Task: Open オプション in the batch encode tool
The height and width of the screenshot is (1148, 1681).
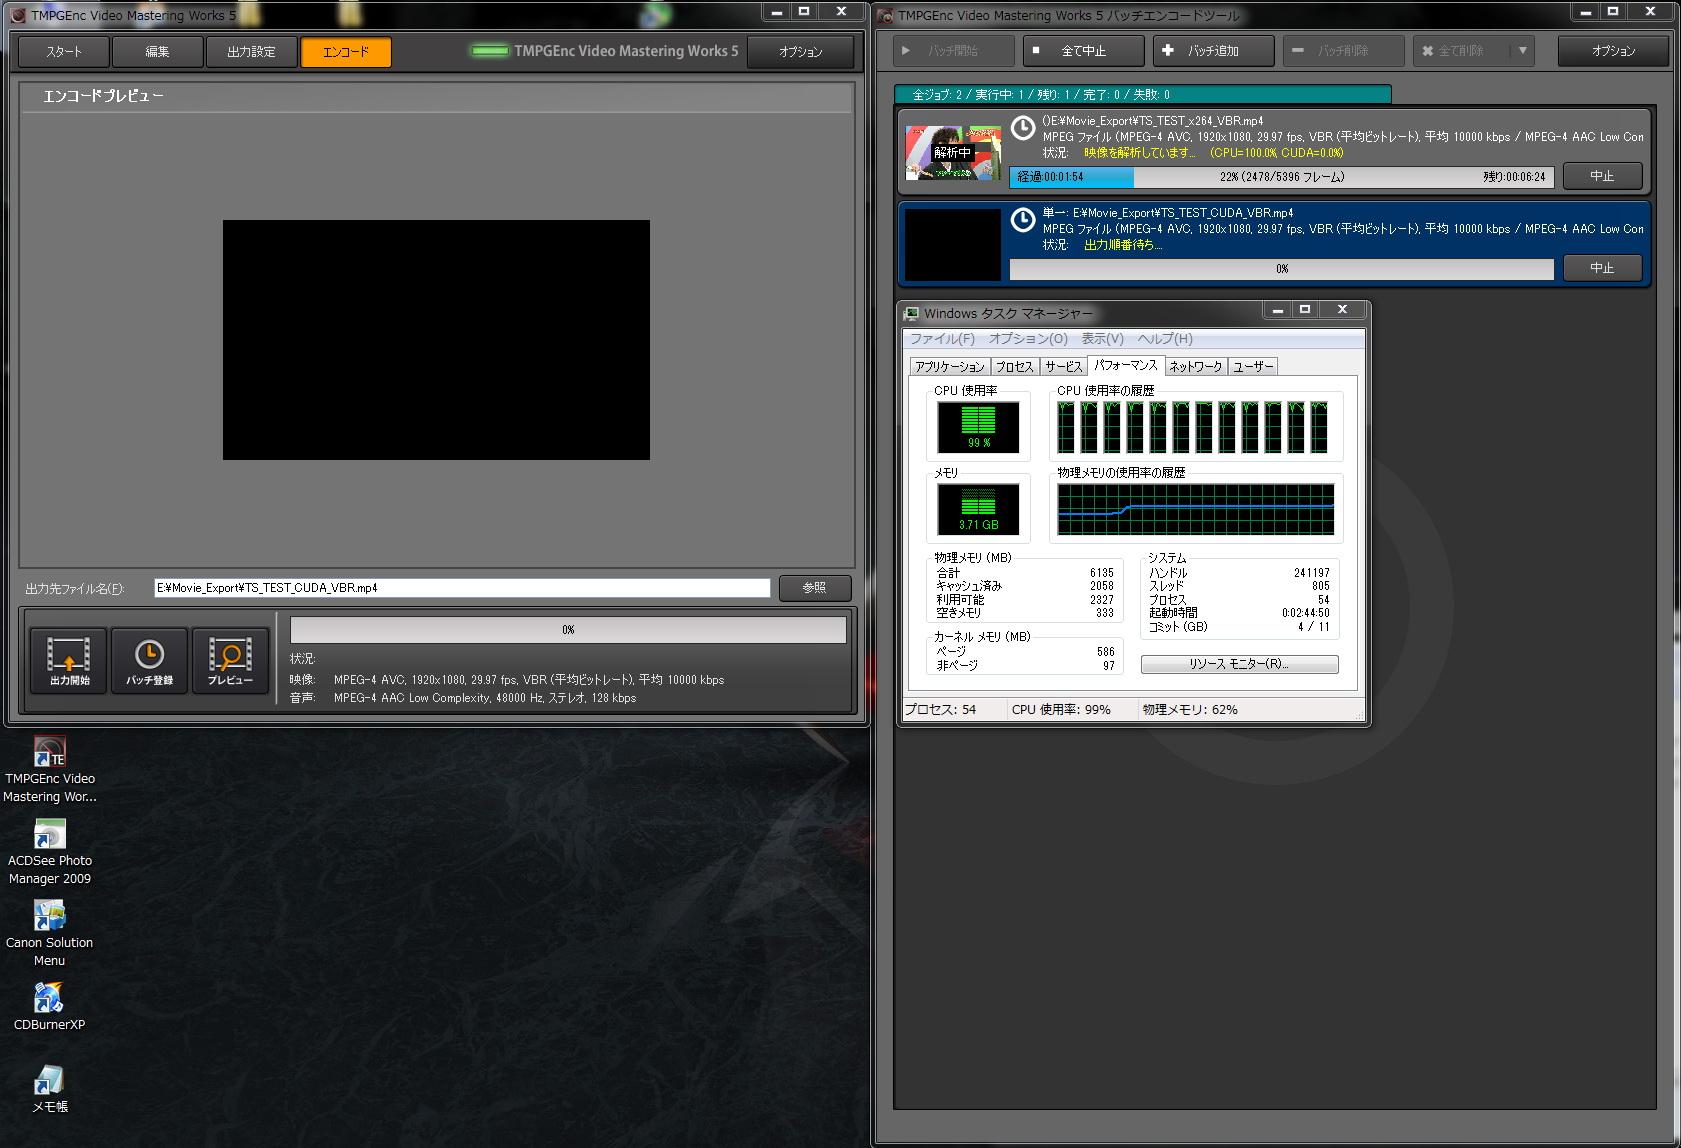Action: pyautogui.click(x=1613, y=50)
